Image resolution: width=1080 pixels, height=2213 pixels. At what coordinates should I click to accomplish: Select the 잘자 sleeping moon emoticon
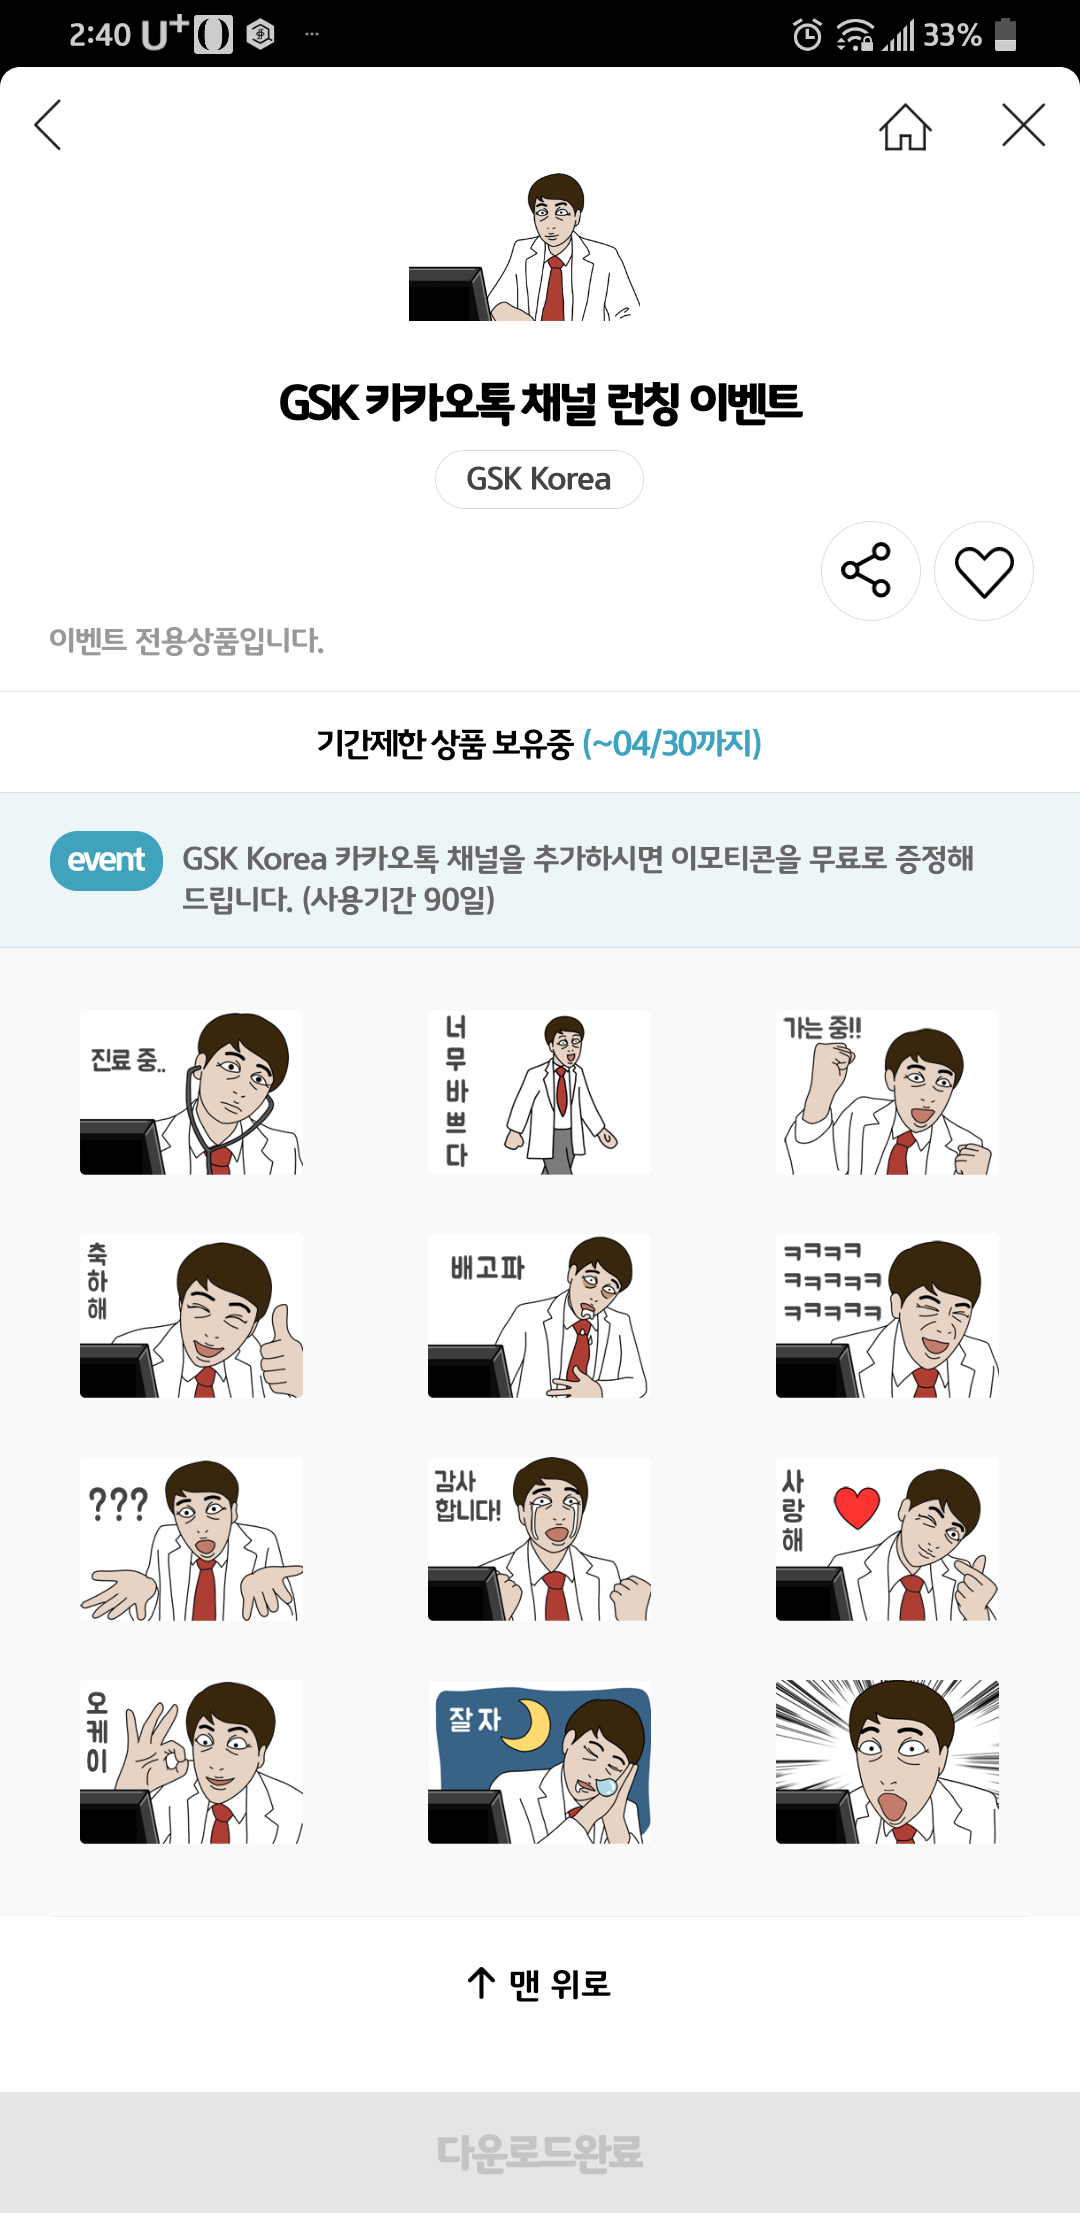tap(539, 1761)
